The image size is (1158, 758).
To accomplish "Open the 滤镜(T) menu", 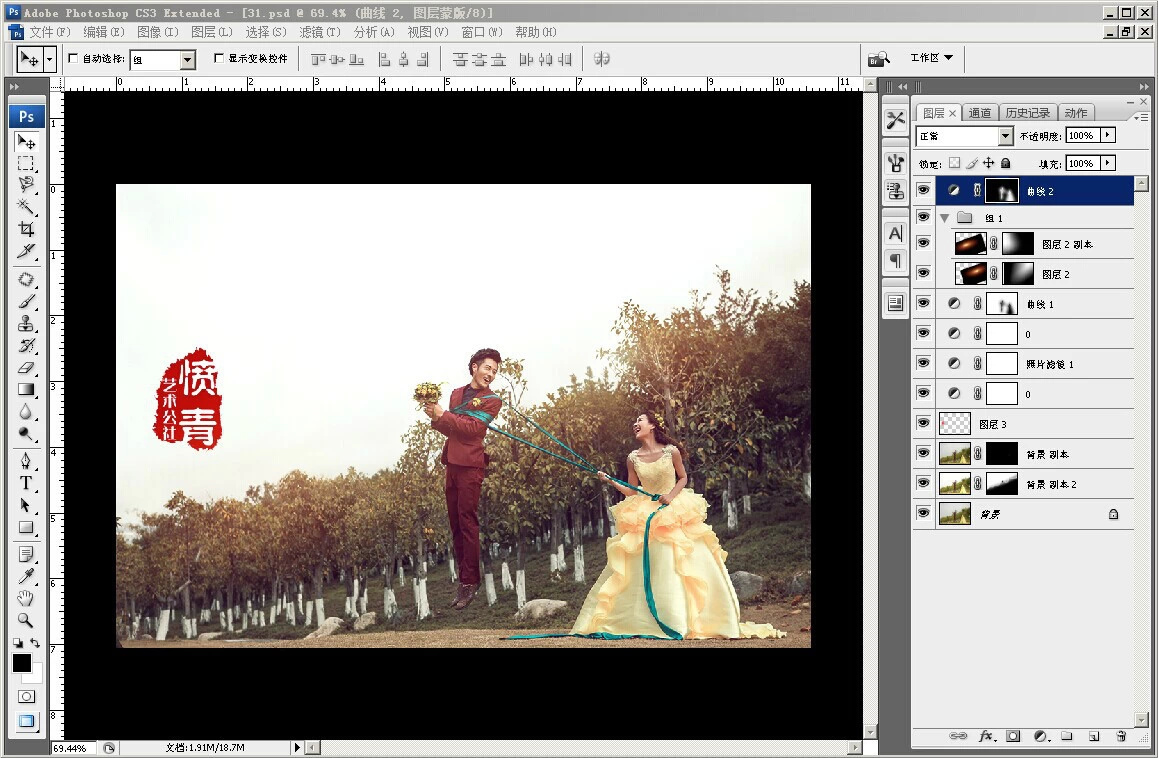I will point(320,32).
